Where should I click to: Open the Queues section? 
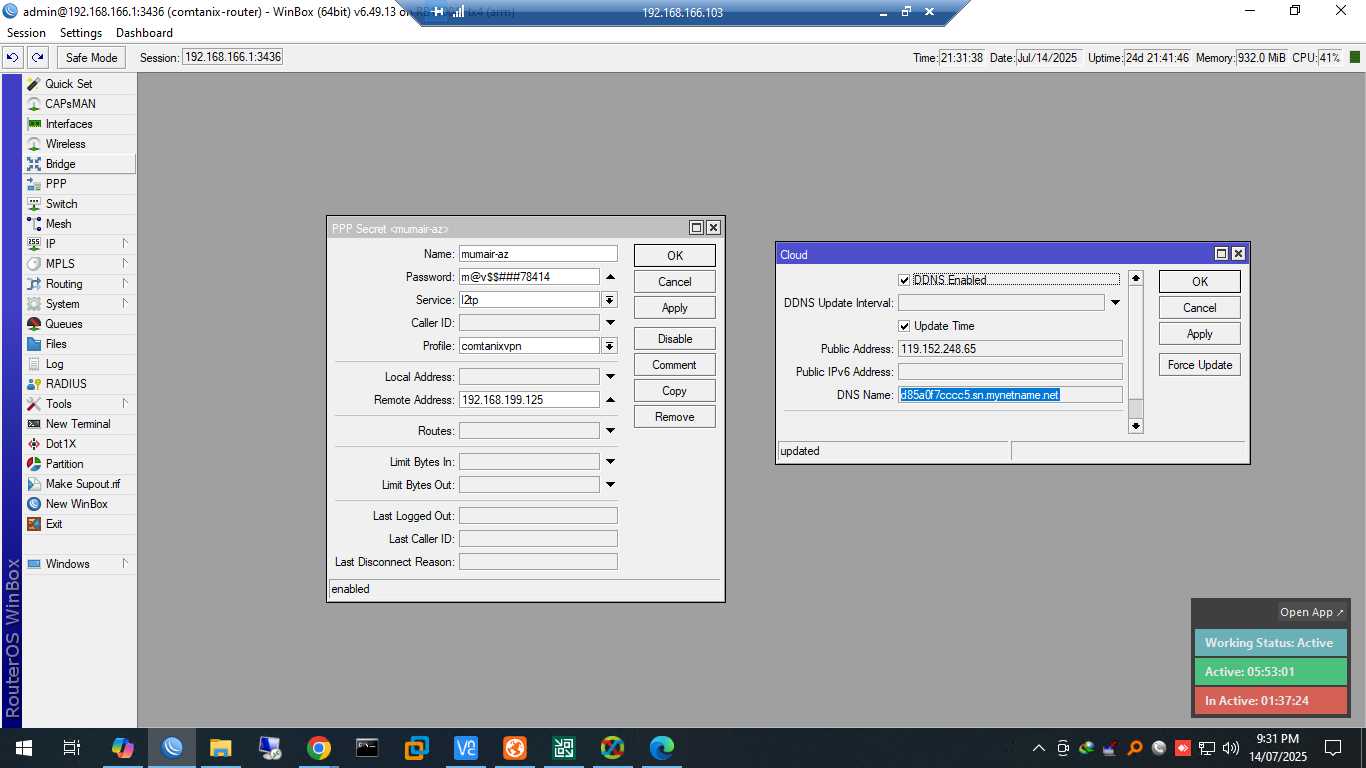(79, 324)
